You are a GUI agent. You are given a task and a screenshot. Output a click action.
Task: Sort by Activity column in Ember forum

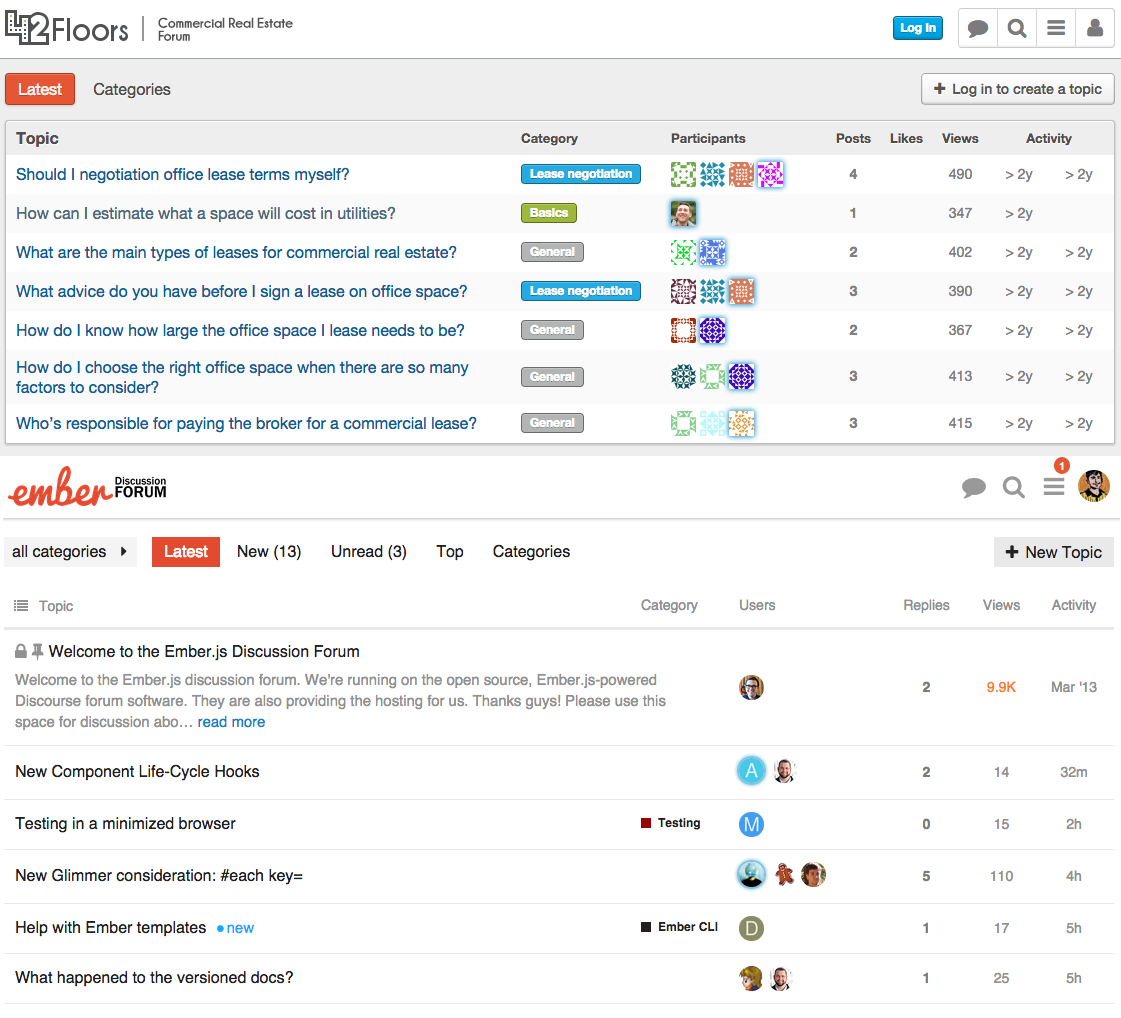click(1073, 605)
